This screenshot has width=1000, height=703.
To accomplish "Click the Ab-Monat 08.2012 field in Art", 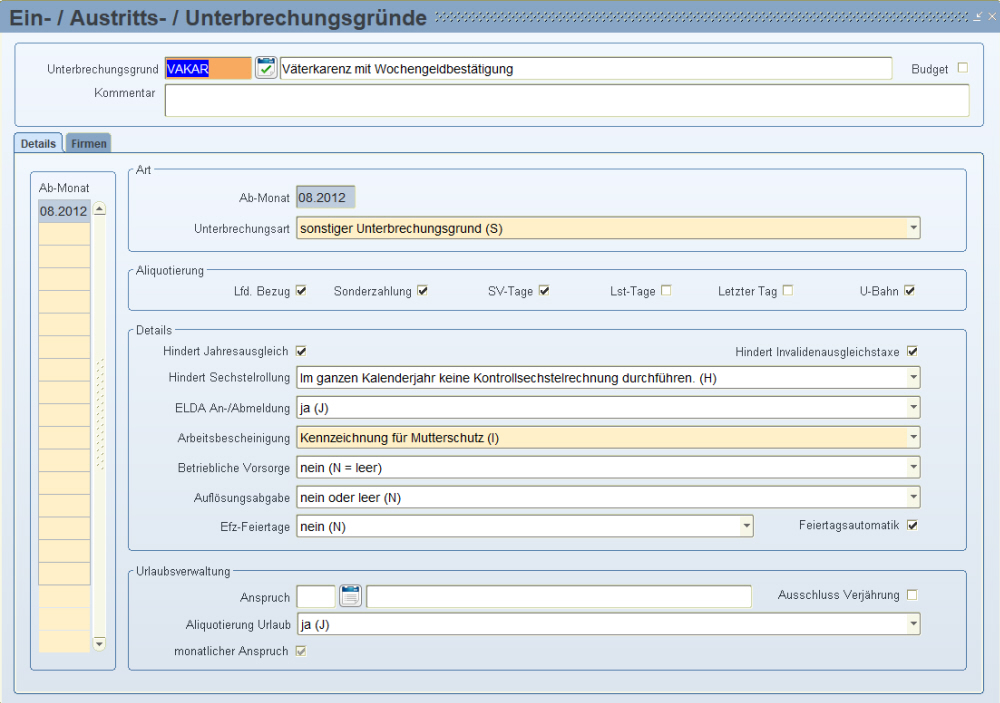I will point(325,197).
